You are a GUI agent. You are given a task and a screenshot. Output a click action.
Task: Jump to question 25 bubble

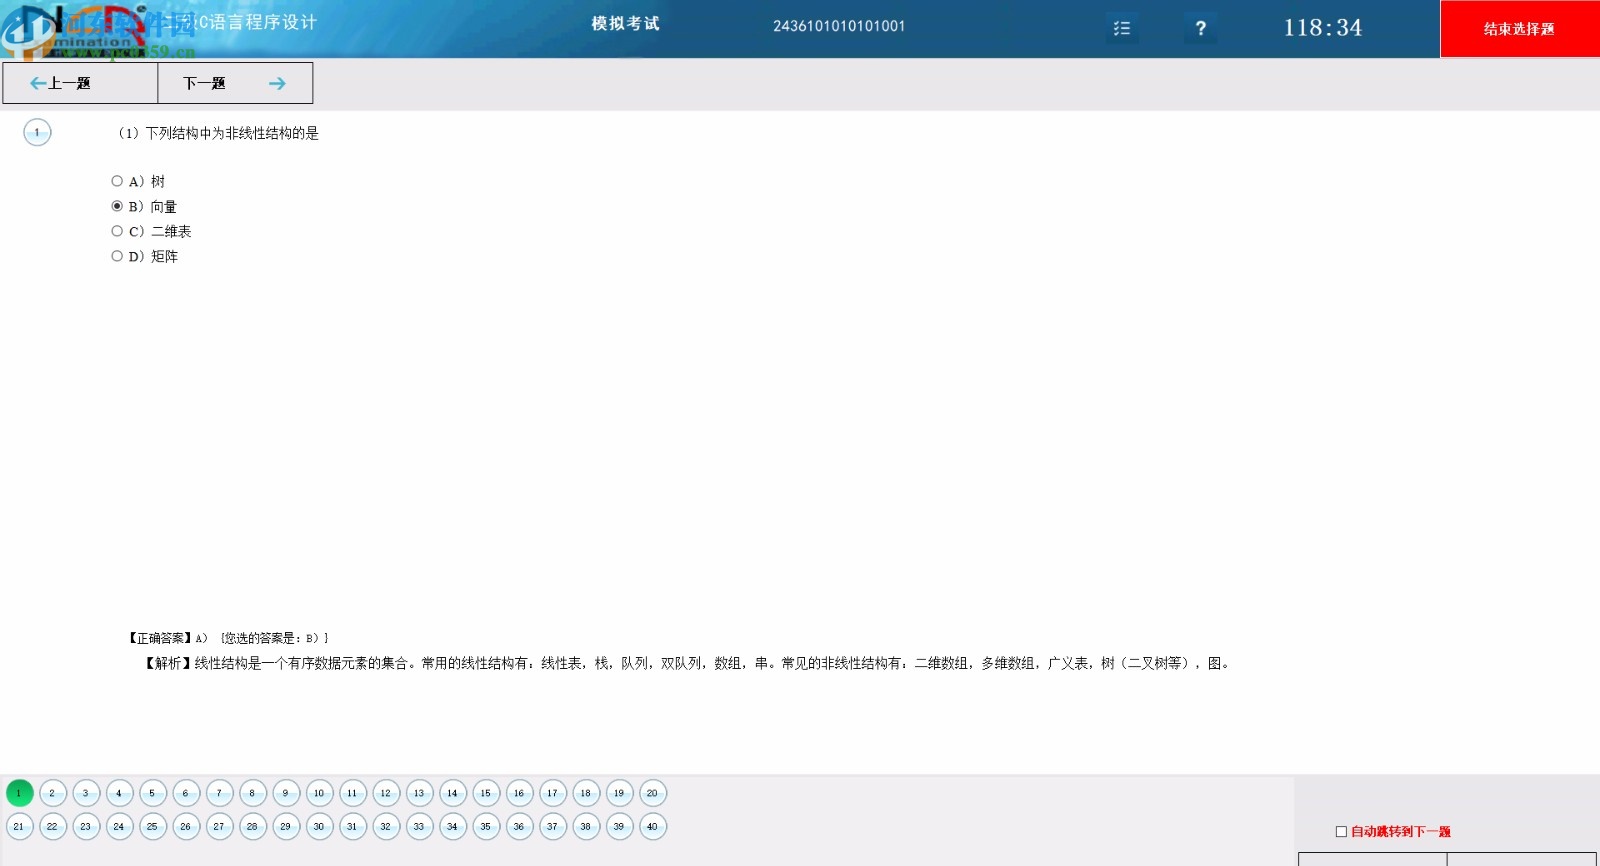[x=153, y=826]
